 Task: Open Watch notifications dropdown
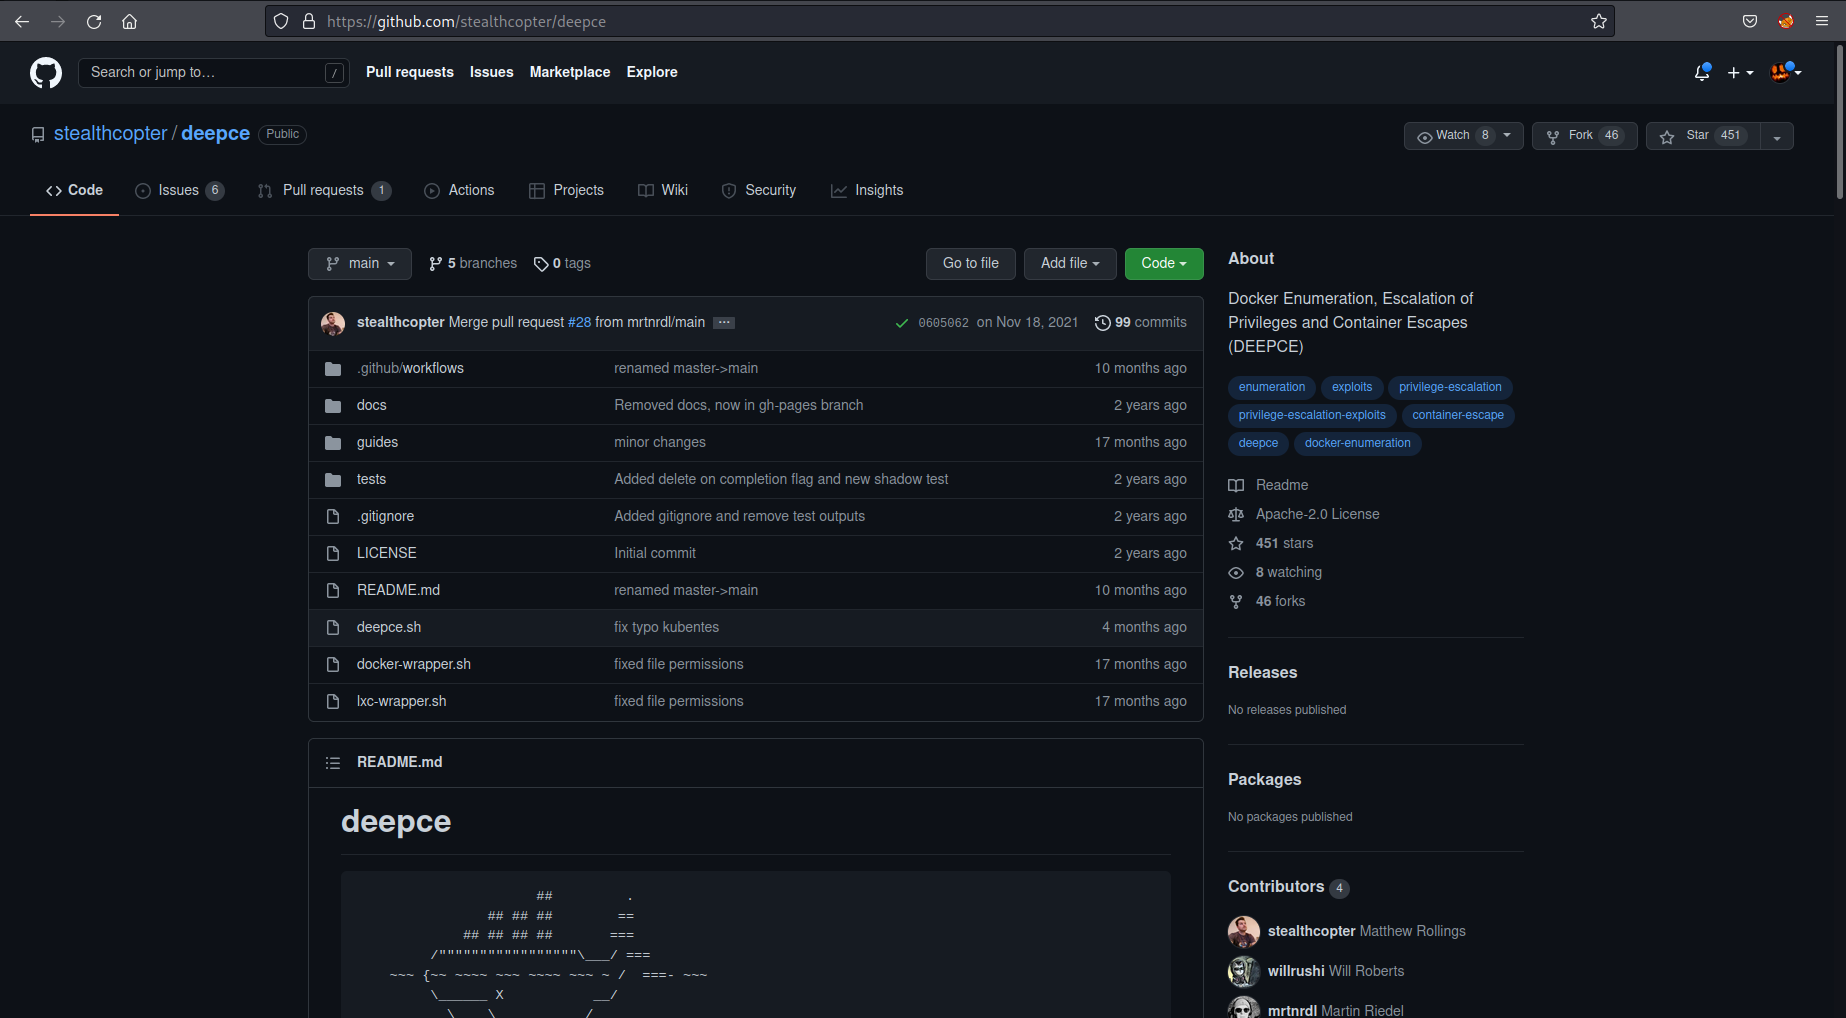[1463, 136]
